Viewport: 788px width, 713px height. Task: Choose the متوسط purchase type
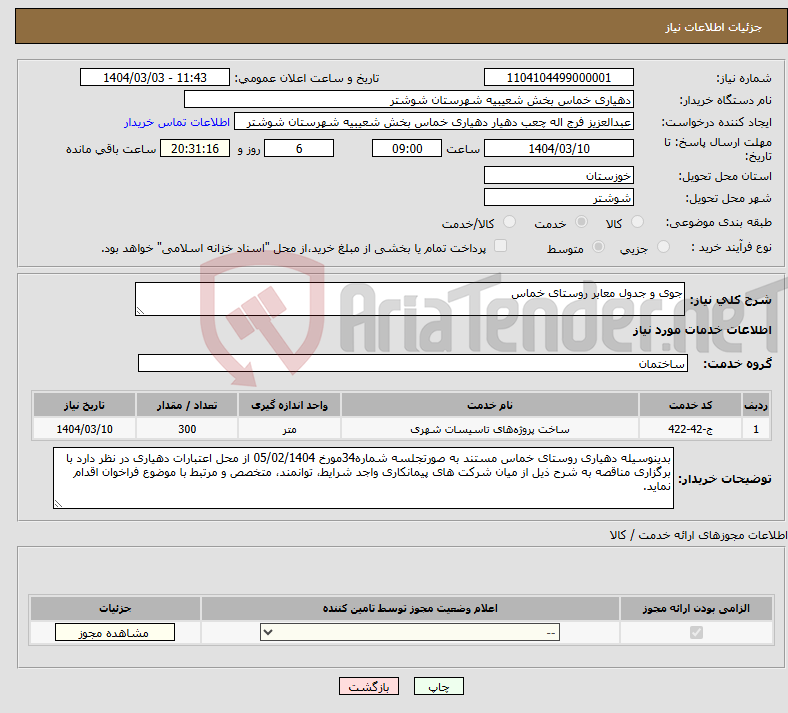(598, 246)
